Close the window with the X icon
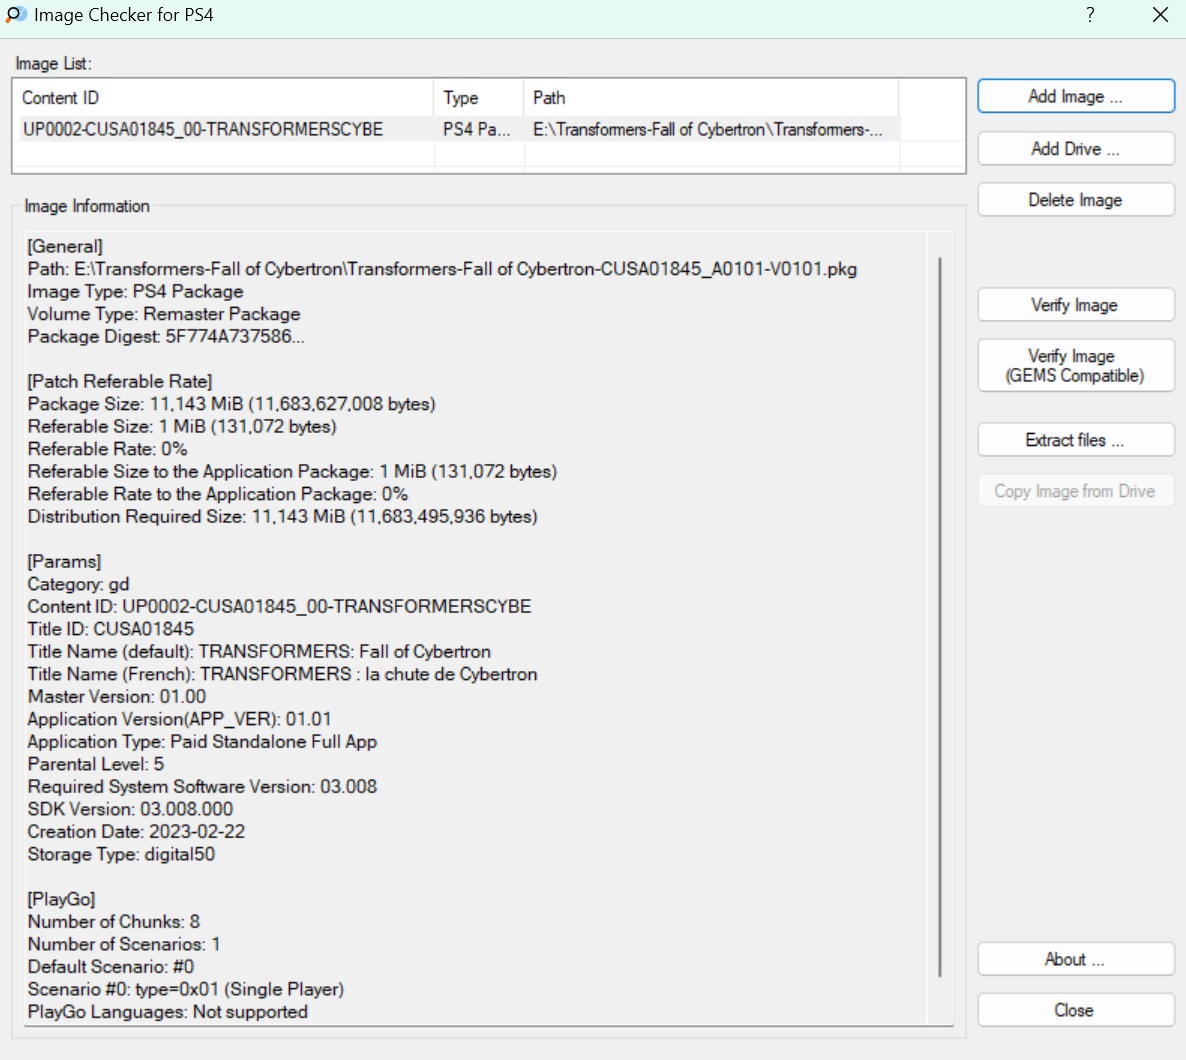Viewport: 1186px width, 1060px height. tap(1160, 15)
